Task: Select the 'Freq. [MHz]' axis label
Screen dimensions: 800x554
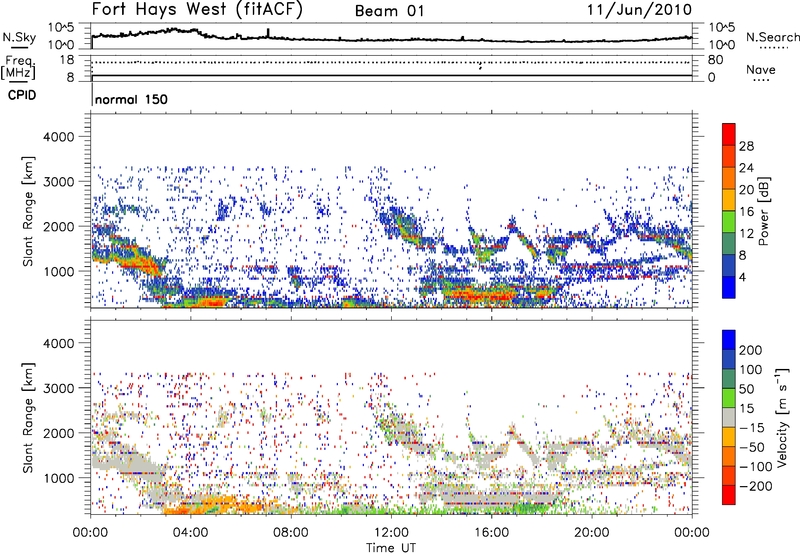Action: click(x=18, y=68)
